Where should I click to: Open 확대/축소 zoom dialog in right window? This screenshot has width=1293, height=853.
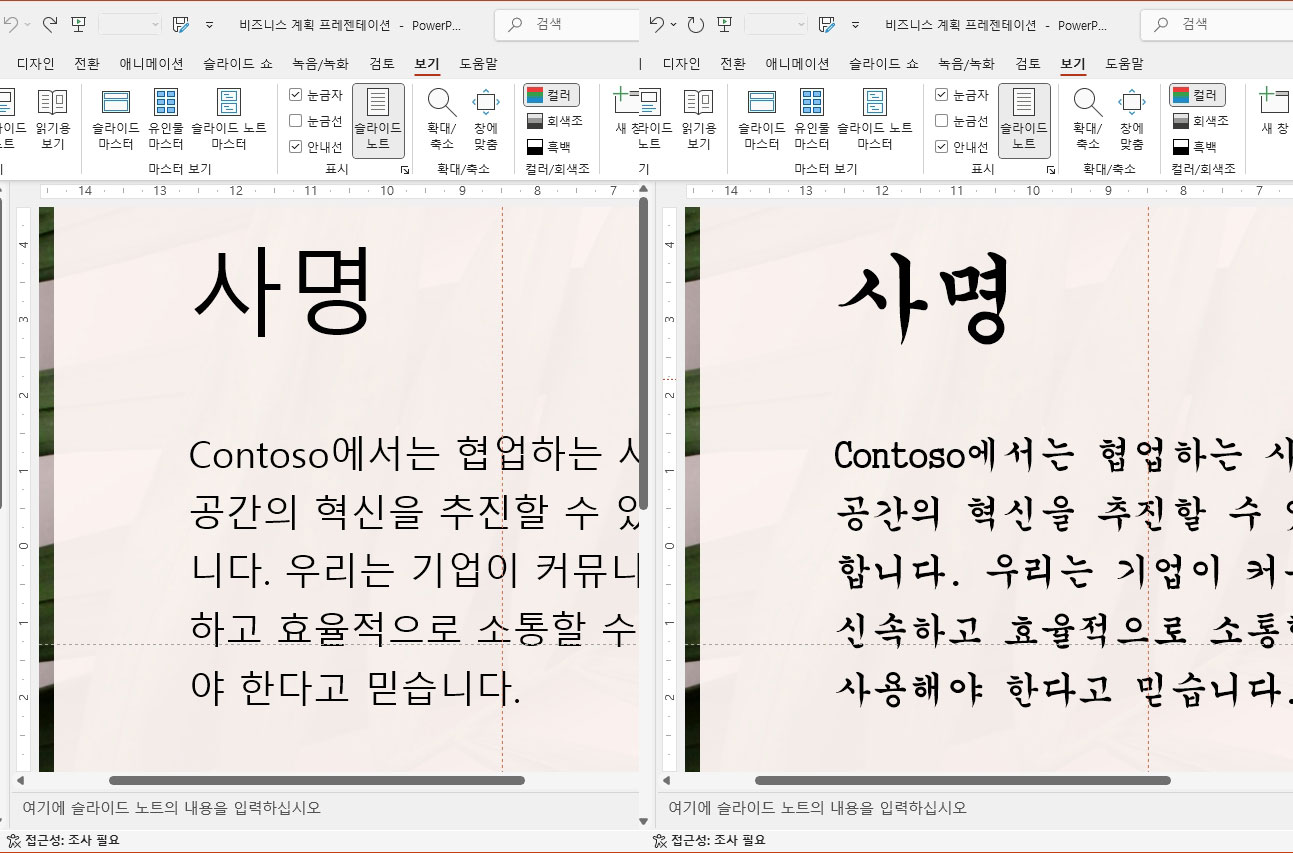click(1087, 120)
